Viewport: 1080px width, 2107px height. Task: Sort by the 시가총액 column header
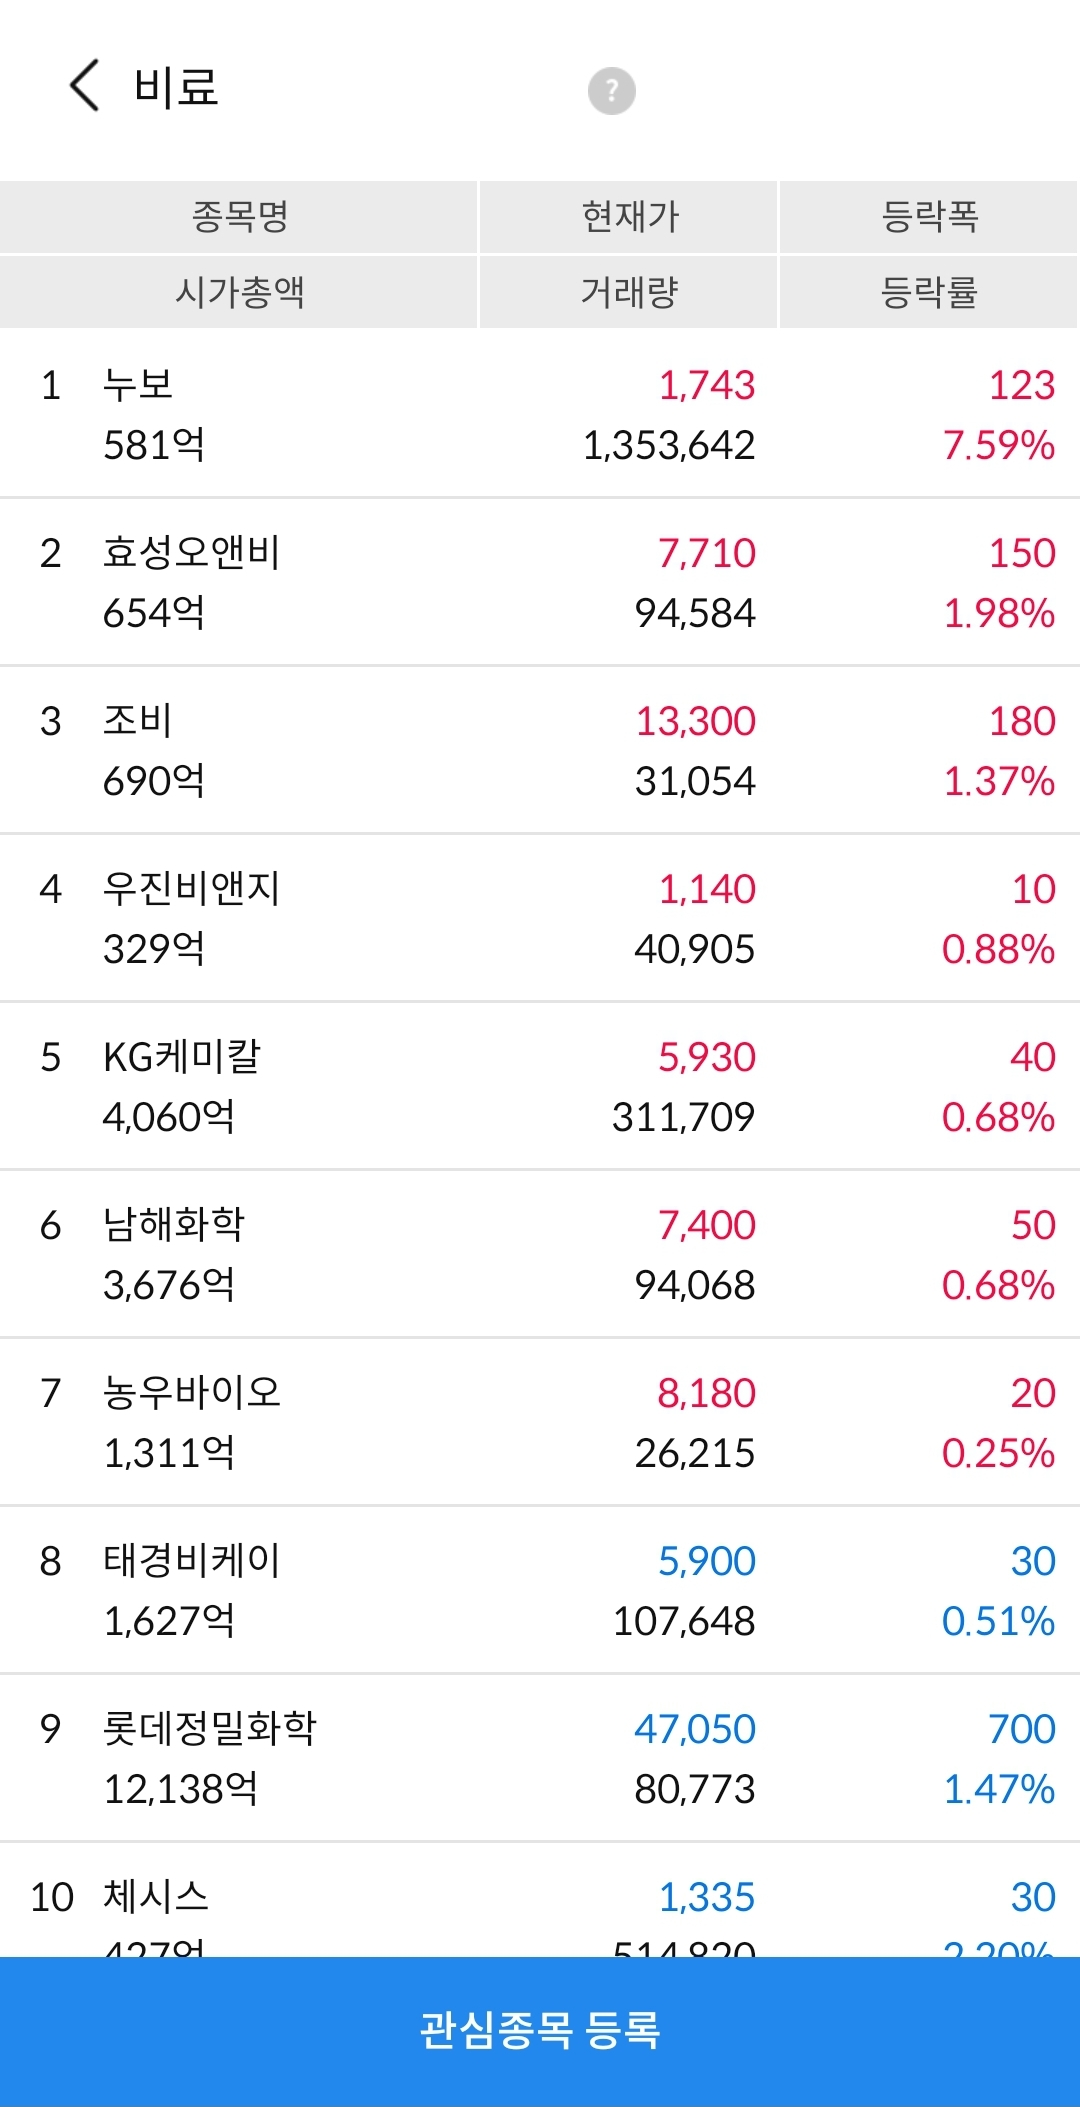[x=239, y=292]
